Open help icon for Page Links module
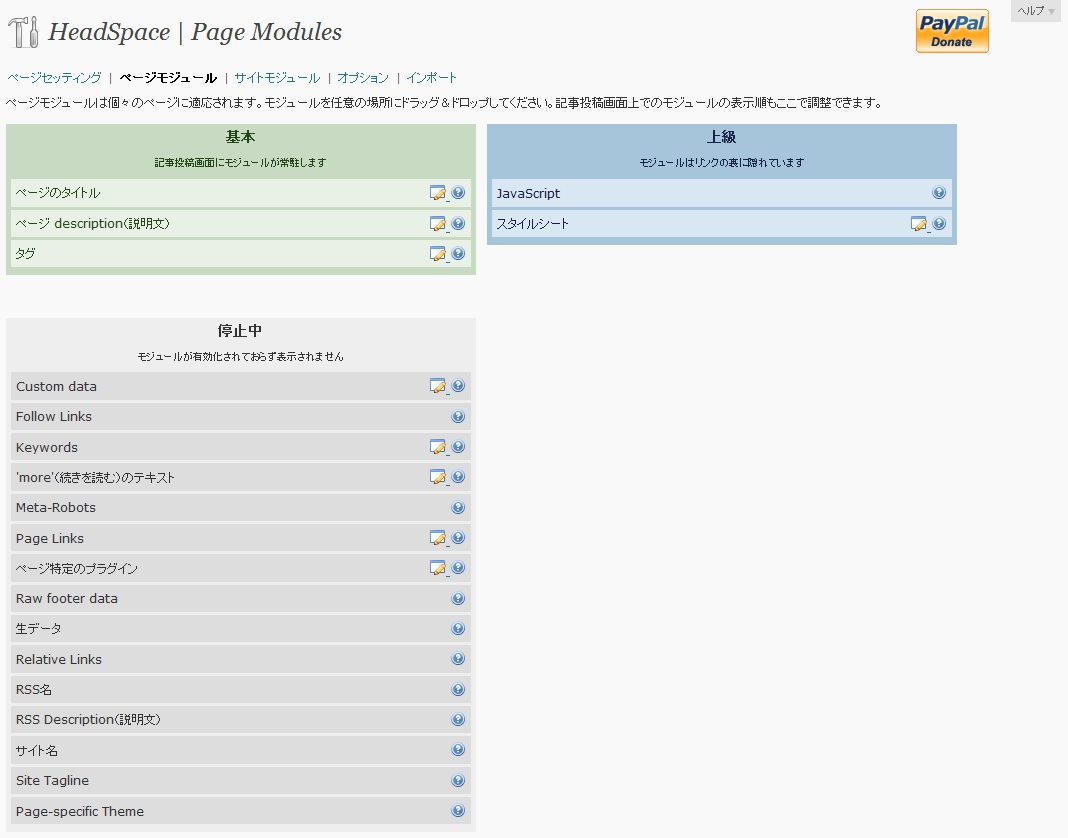Image resolution: width=1068 pixels, height=838 pixels. pos(458,538)
